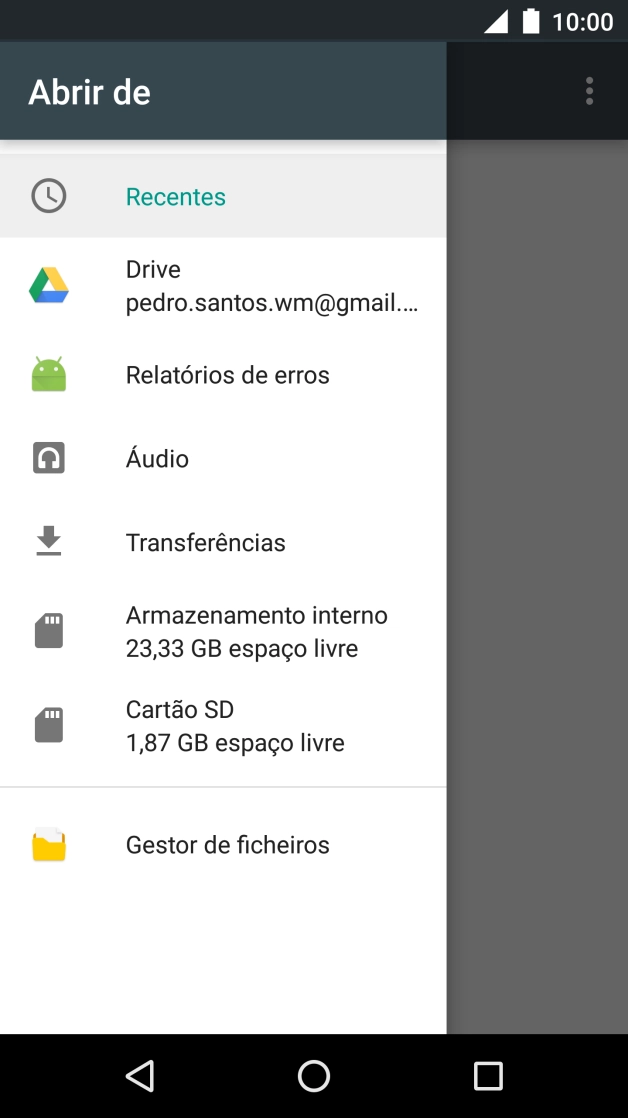Select the Armazenamento interno storage icon

[49, 630]
